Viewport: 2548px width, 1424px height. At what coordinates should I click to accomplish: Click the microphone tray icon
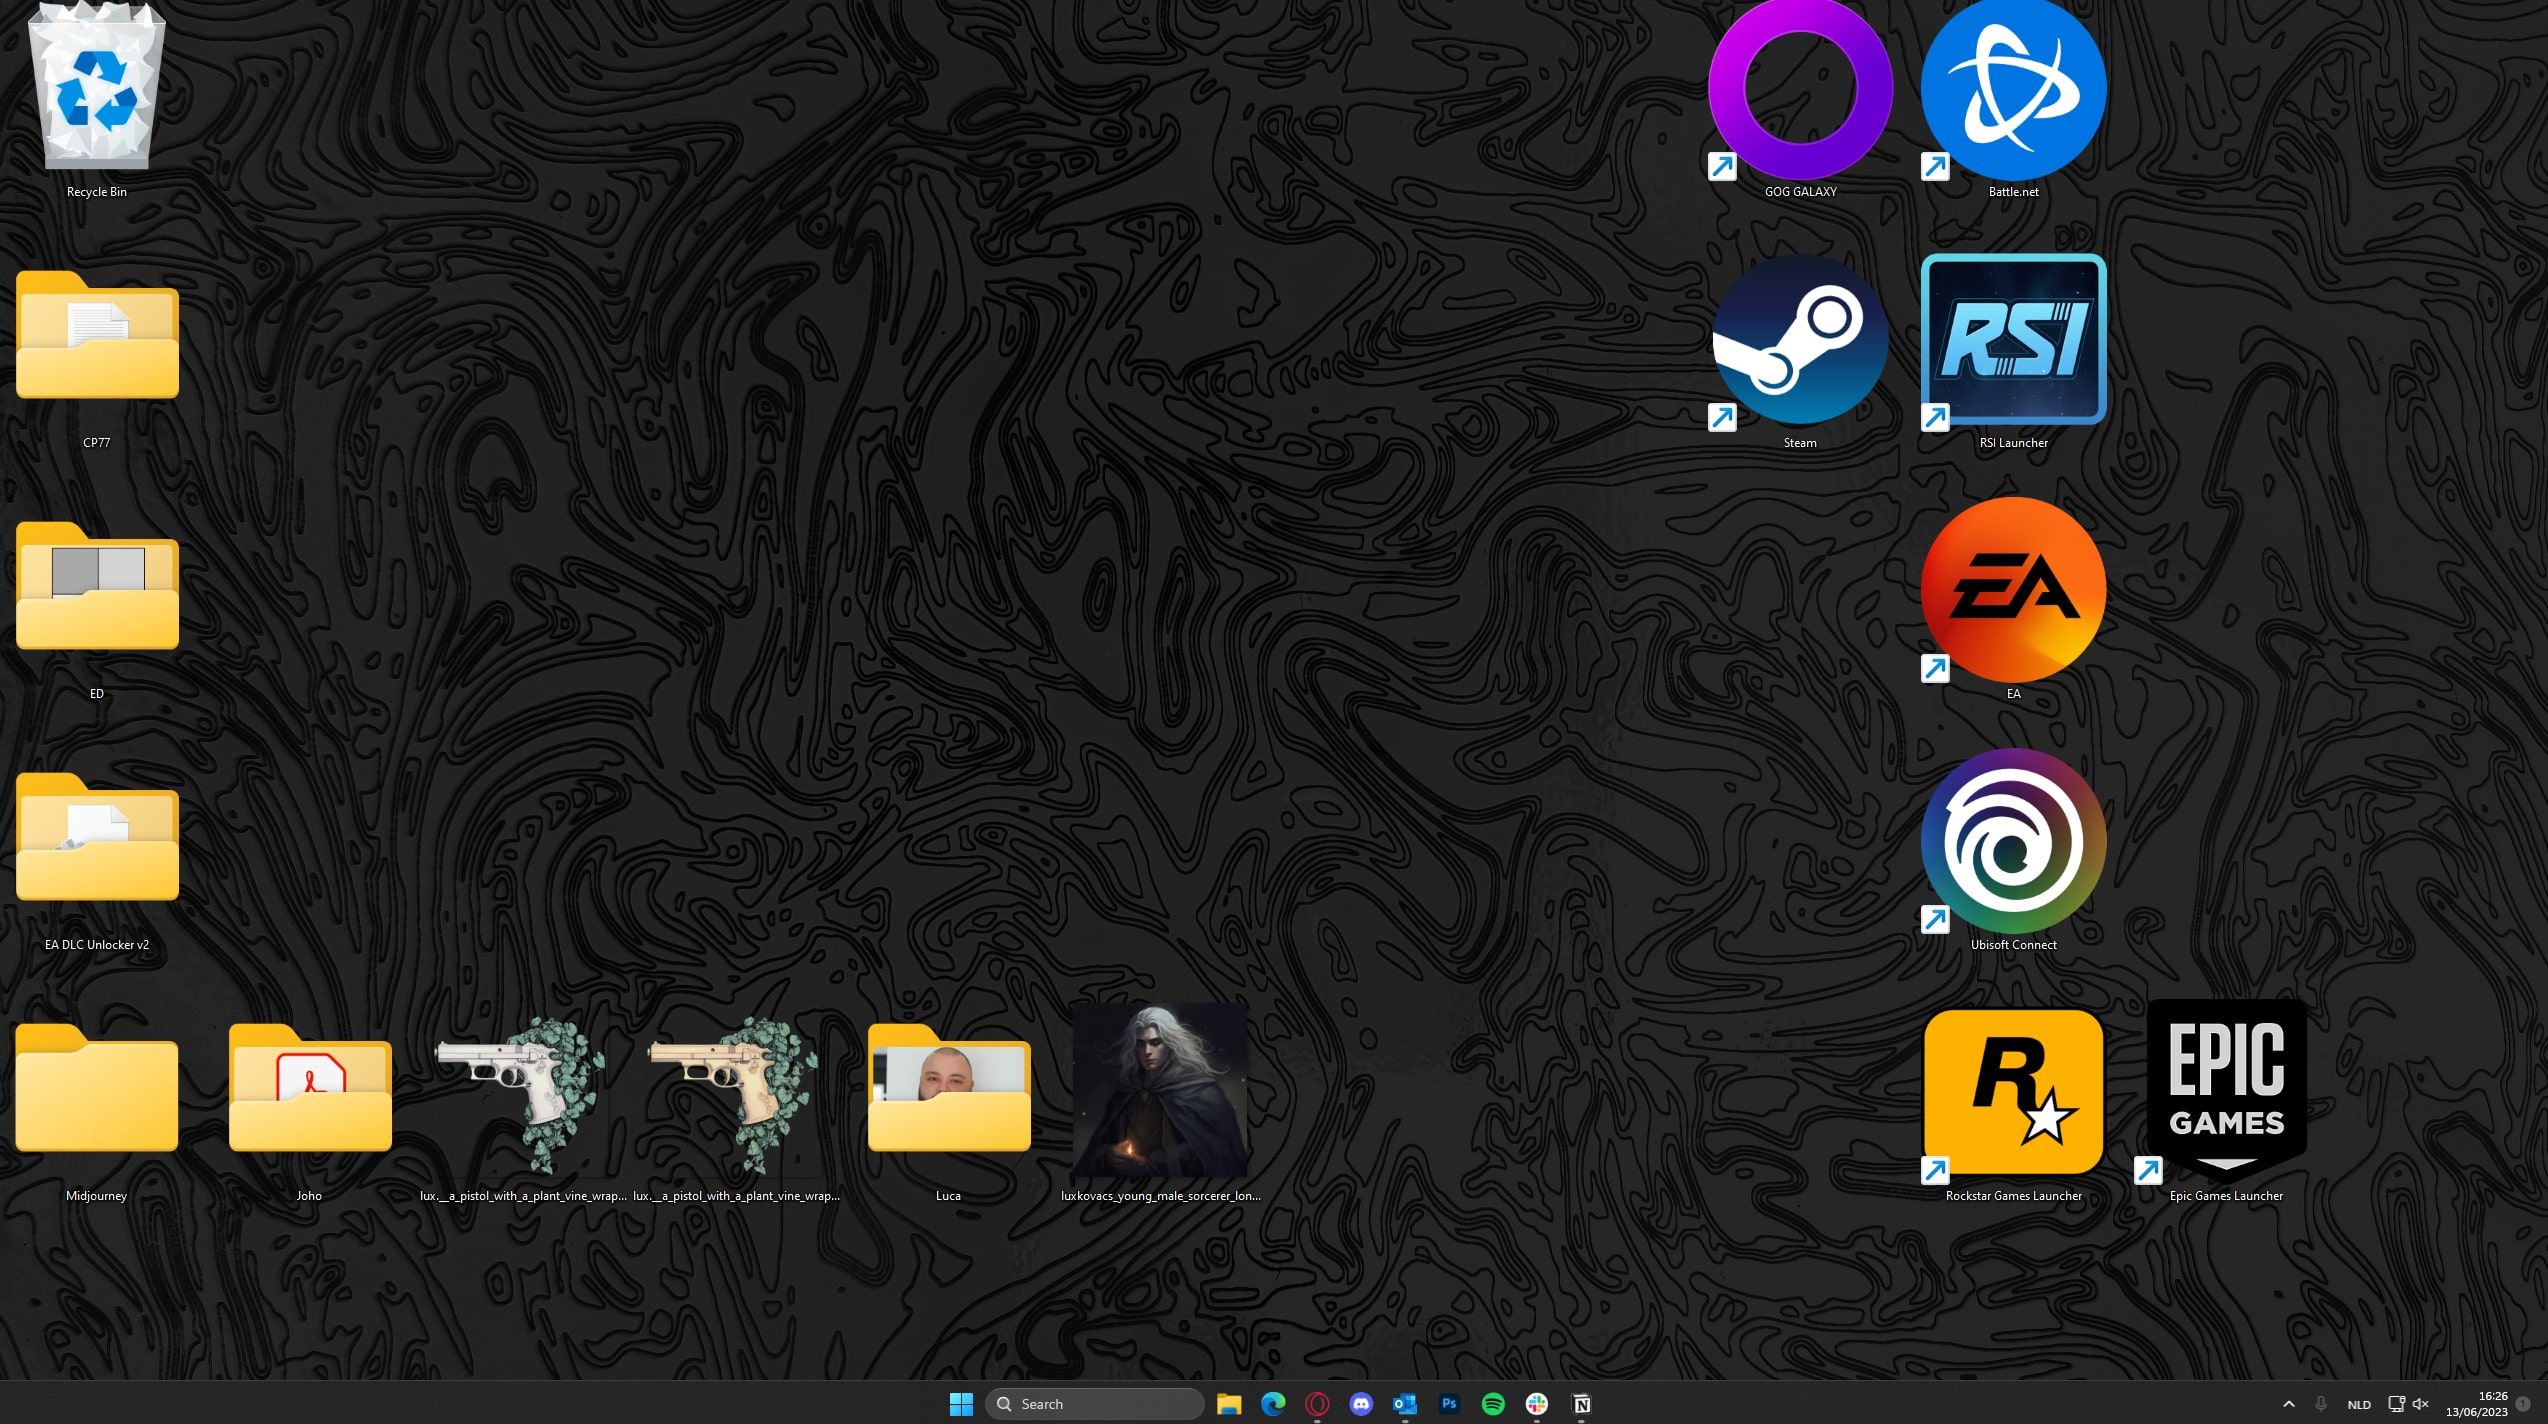pos(2321,1404)
